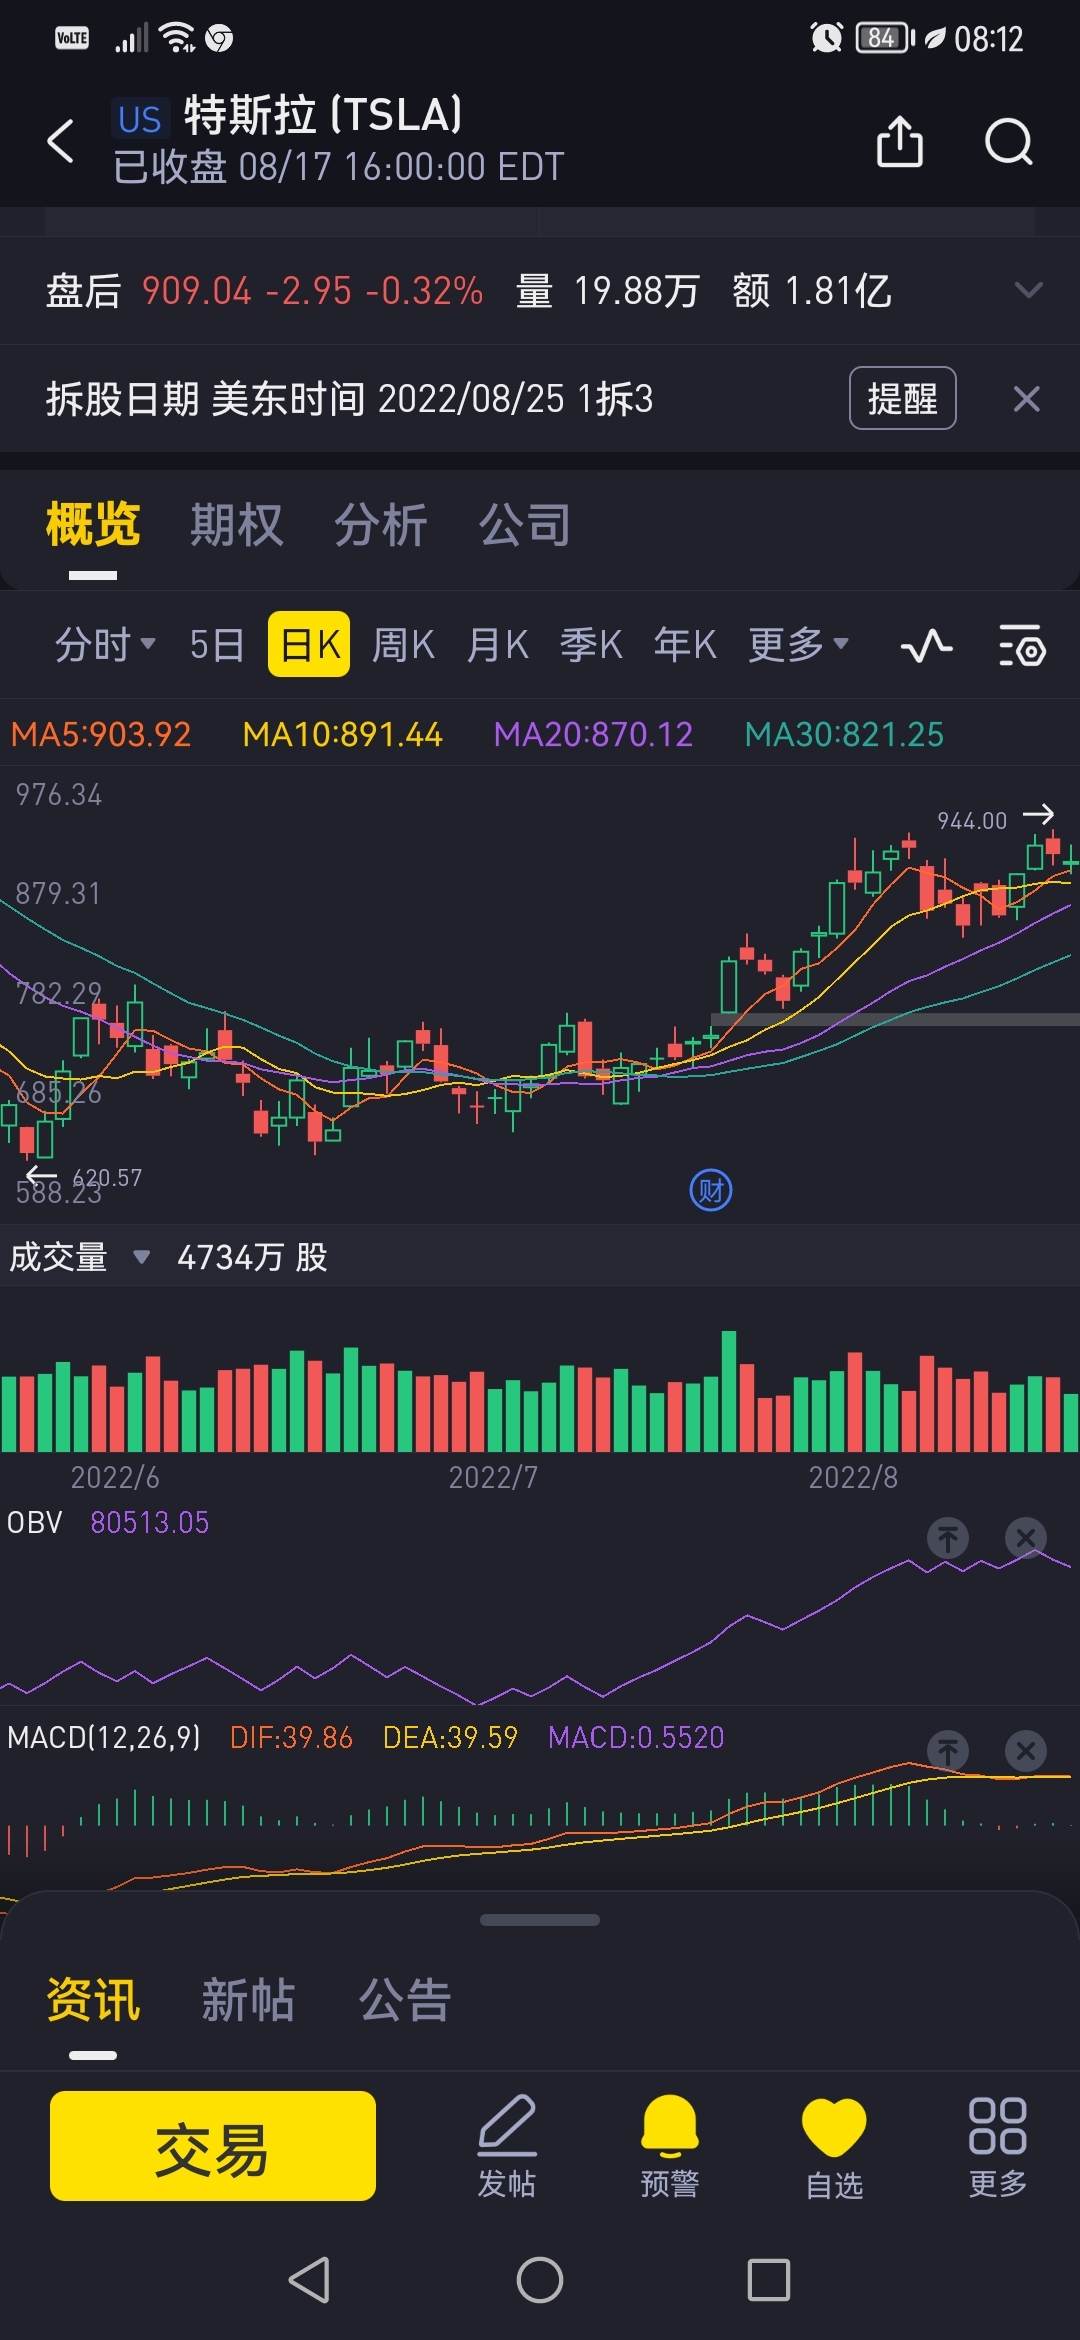Tap the 预警 alert bell icon
This screenshot has height=2340, width=1080.
pos(669,2146)
